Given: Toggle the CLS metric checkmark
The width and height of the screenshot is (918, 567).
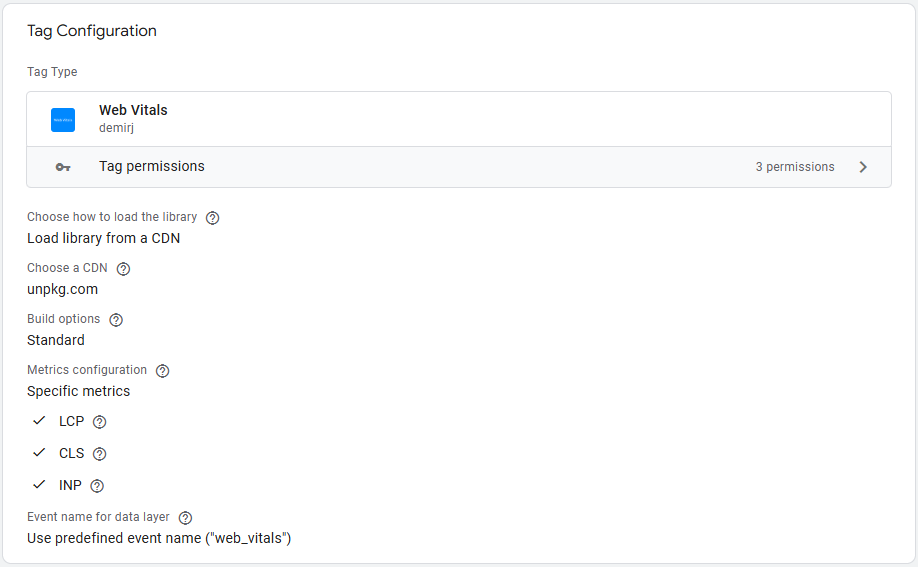Looking at the screenshot, I should click(40, 453).
